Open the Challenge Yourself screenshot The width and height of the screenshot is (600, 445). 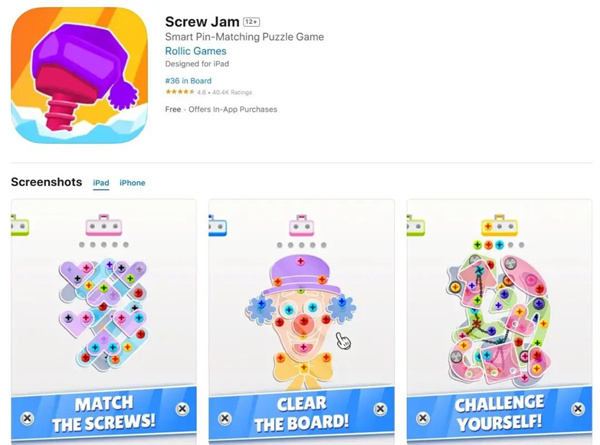[x=499, y=321]
